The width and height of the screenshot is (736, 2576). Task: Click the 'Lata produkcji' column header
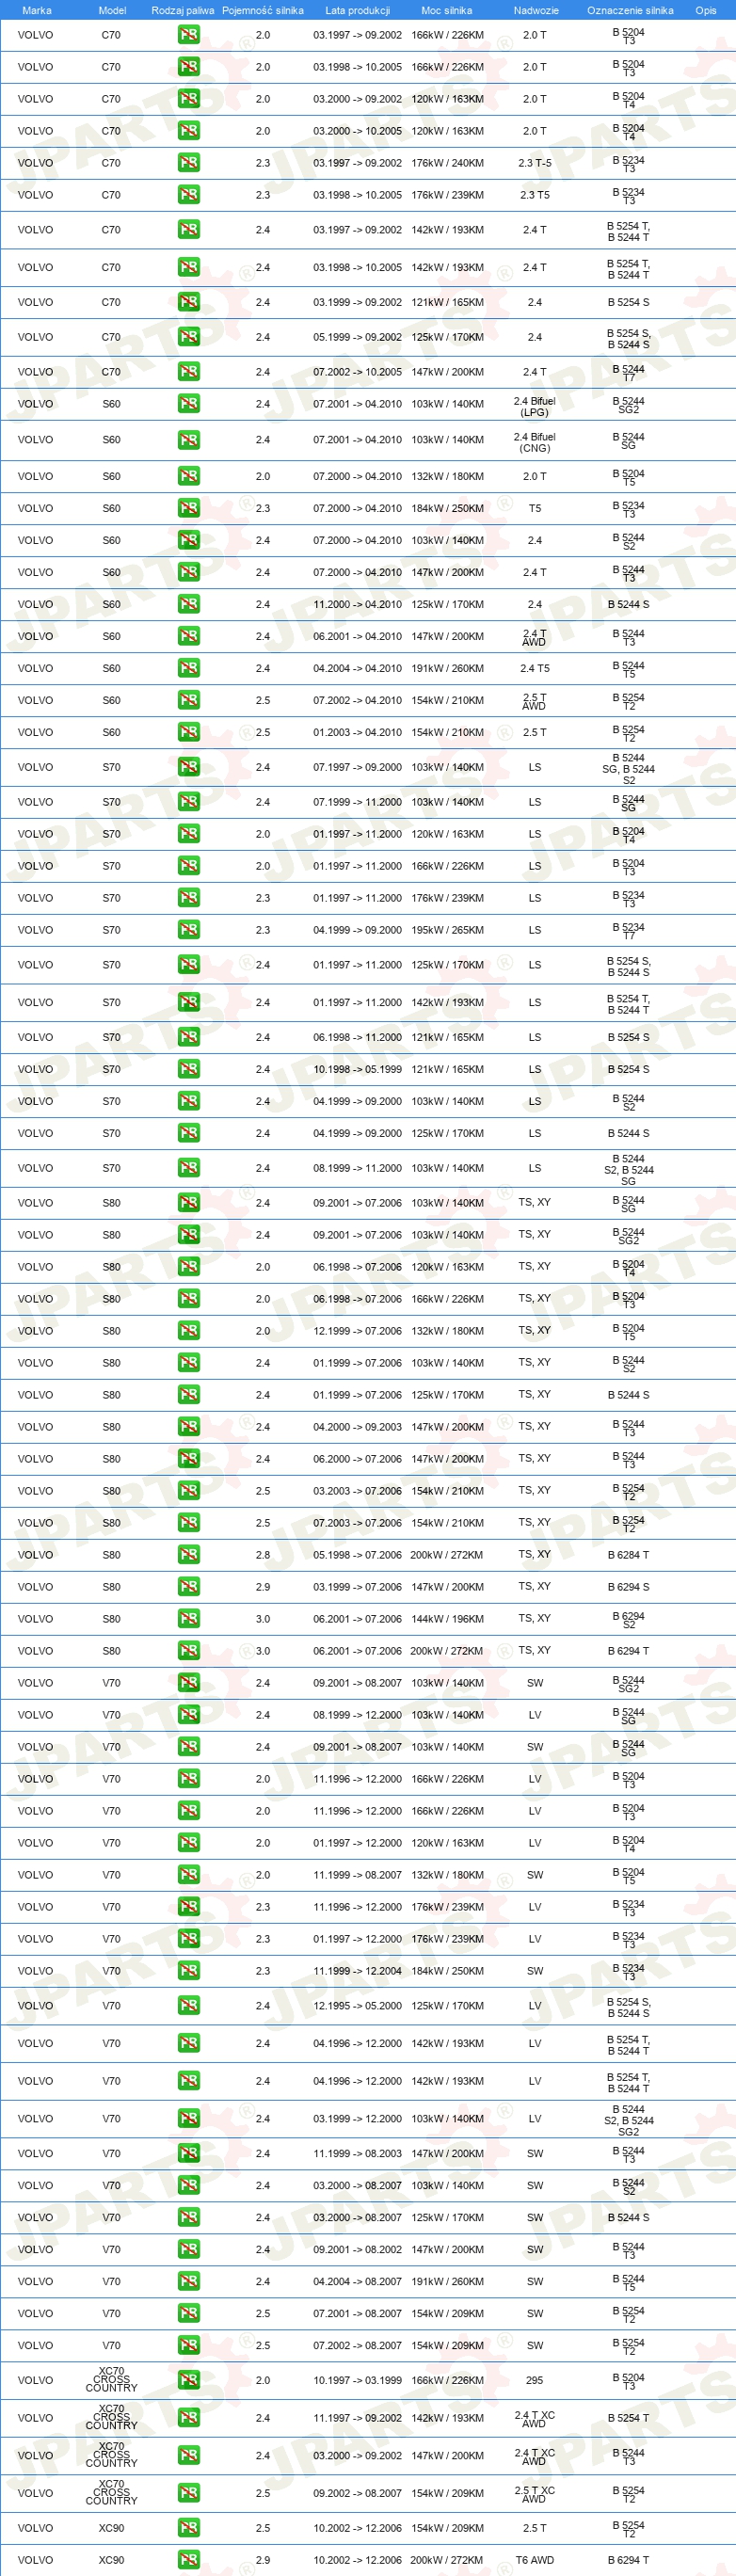(357, 10)
